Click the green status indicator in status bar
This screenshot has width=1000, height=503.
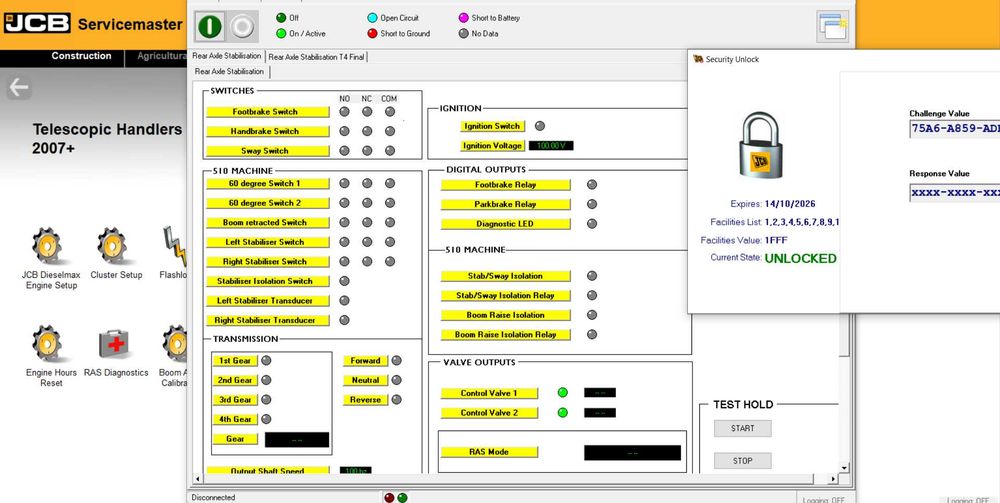point(402,498)
